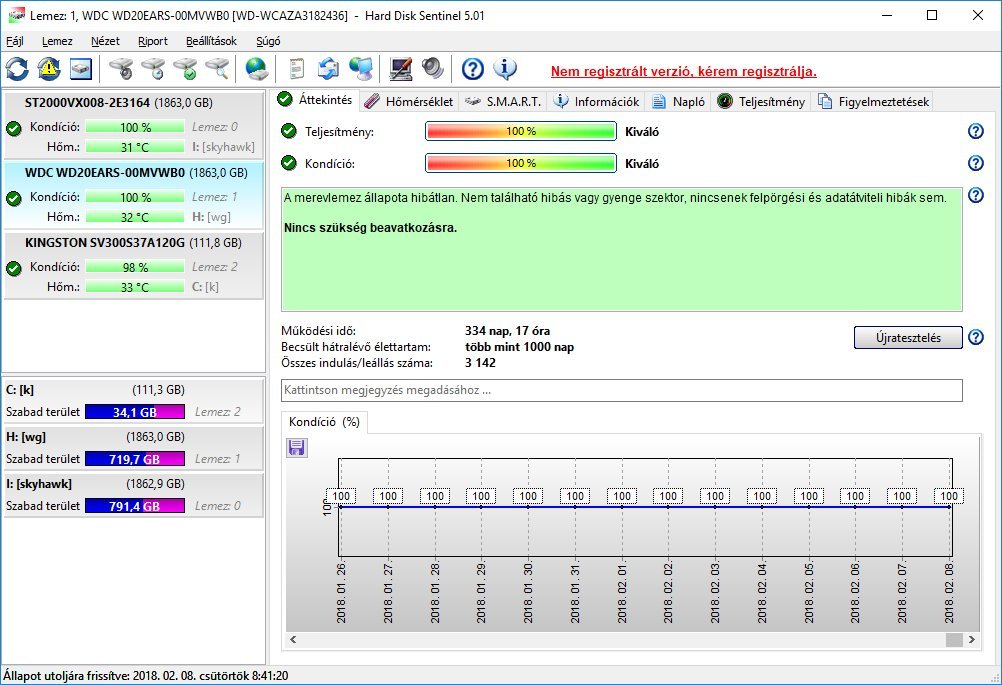
Task: Click the refresh with warning triangle icon
Action: coord(49,69)
